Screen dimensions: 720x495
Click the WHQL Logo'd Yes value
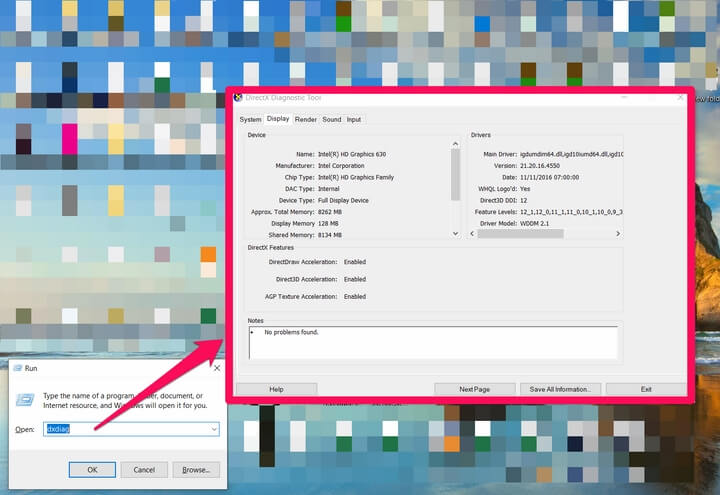525,189
